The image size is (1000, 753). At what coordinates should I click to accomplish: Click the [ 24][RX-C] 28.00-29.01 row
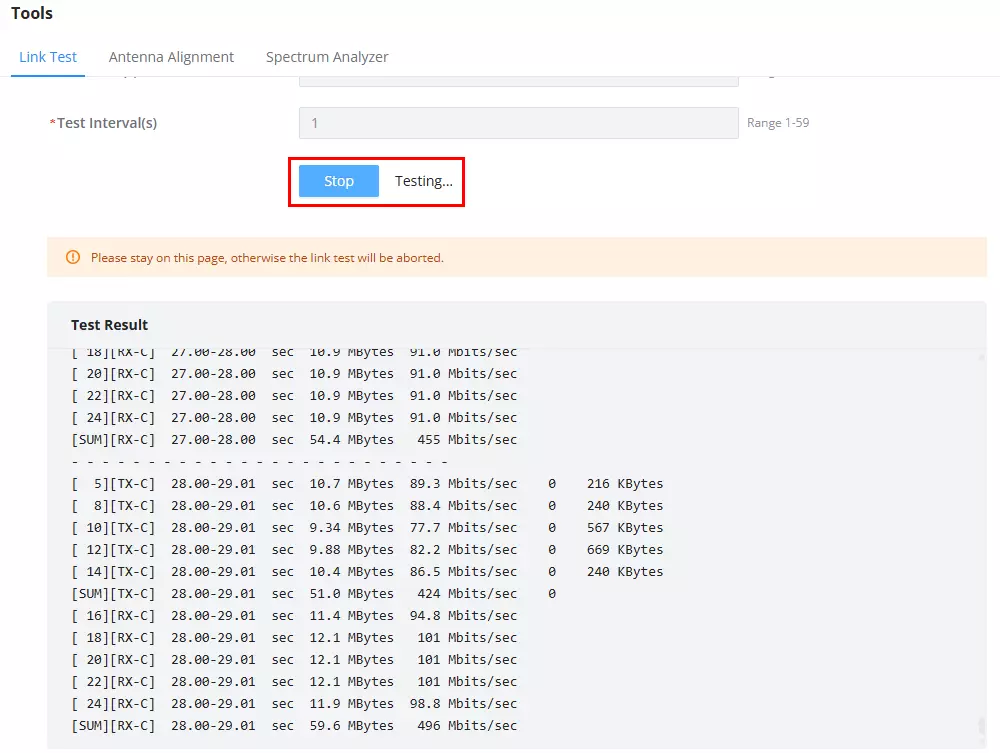pyautogui.click(x=294, y=703)
